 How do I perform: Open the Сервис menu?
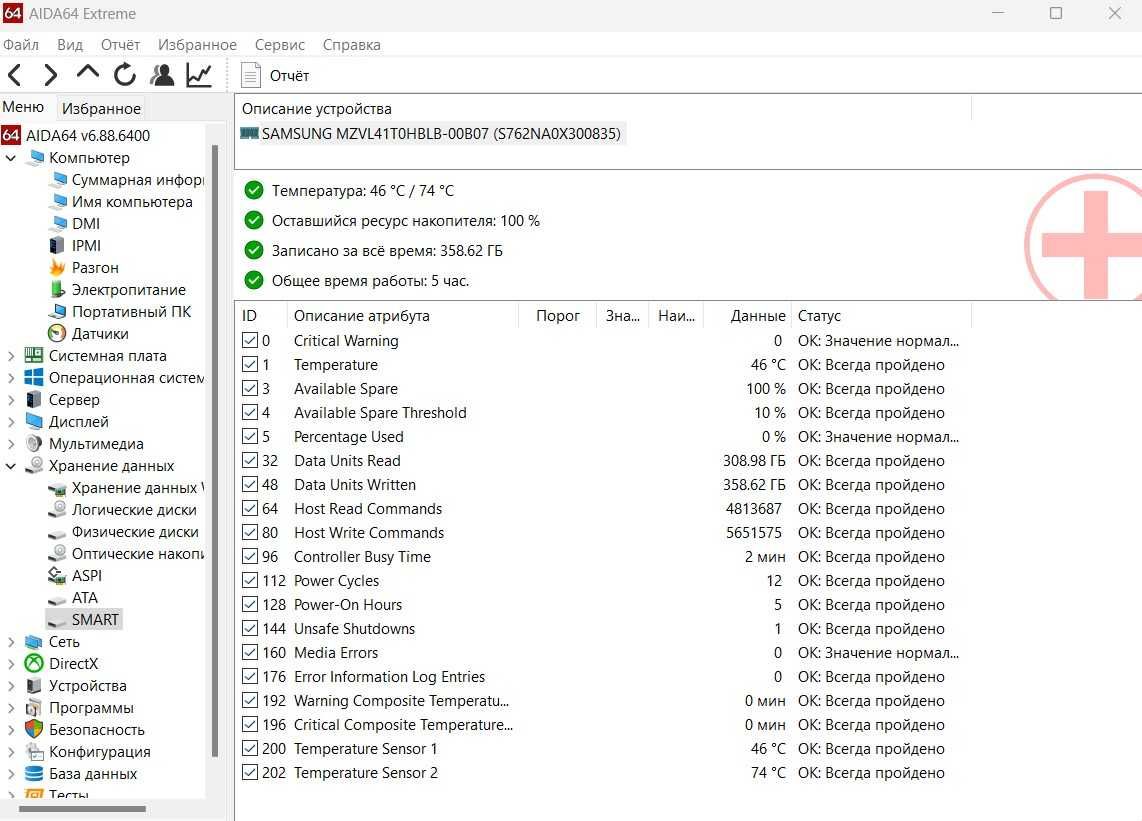[x=280, y=44]
